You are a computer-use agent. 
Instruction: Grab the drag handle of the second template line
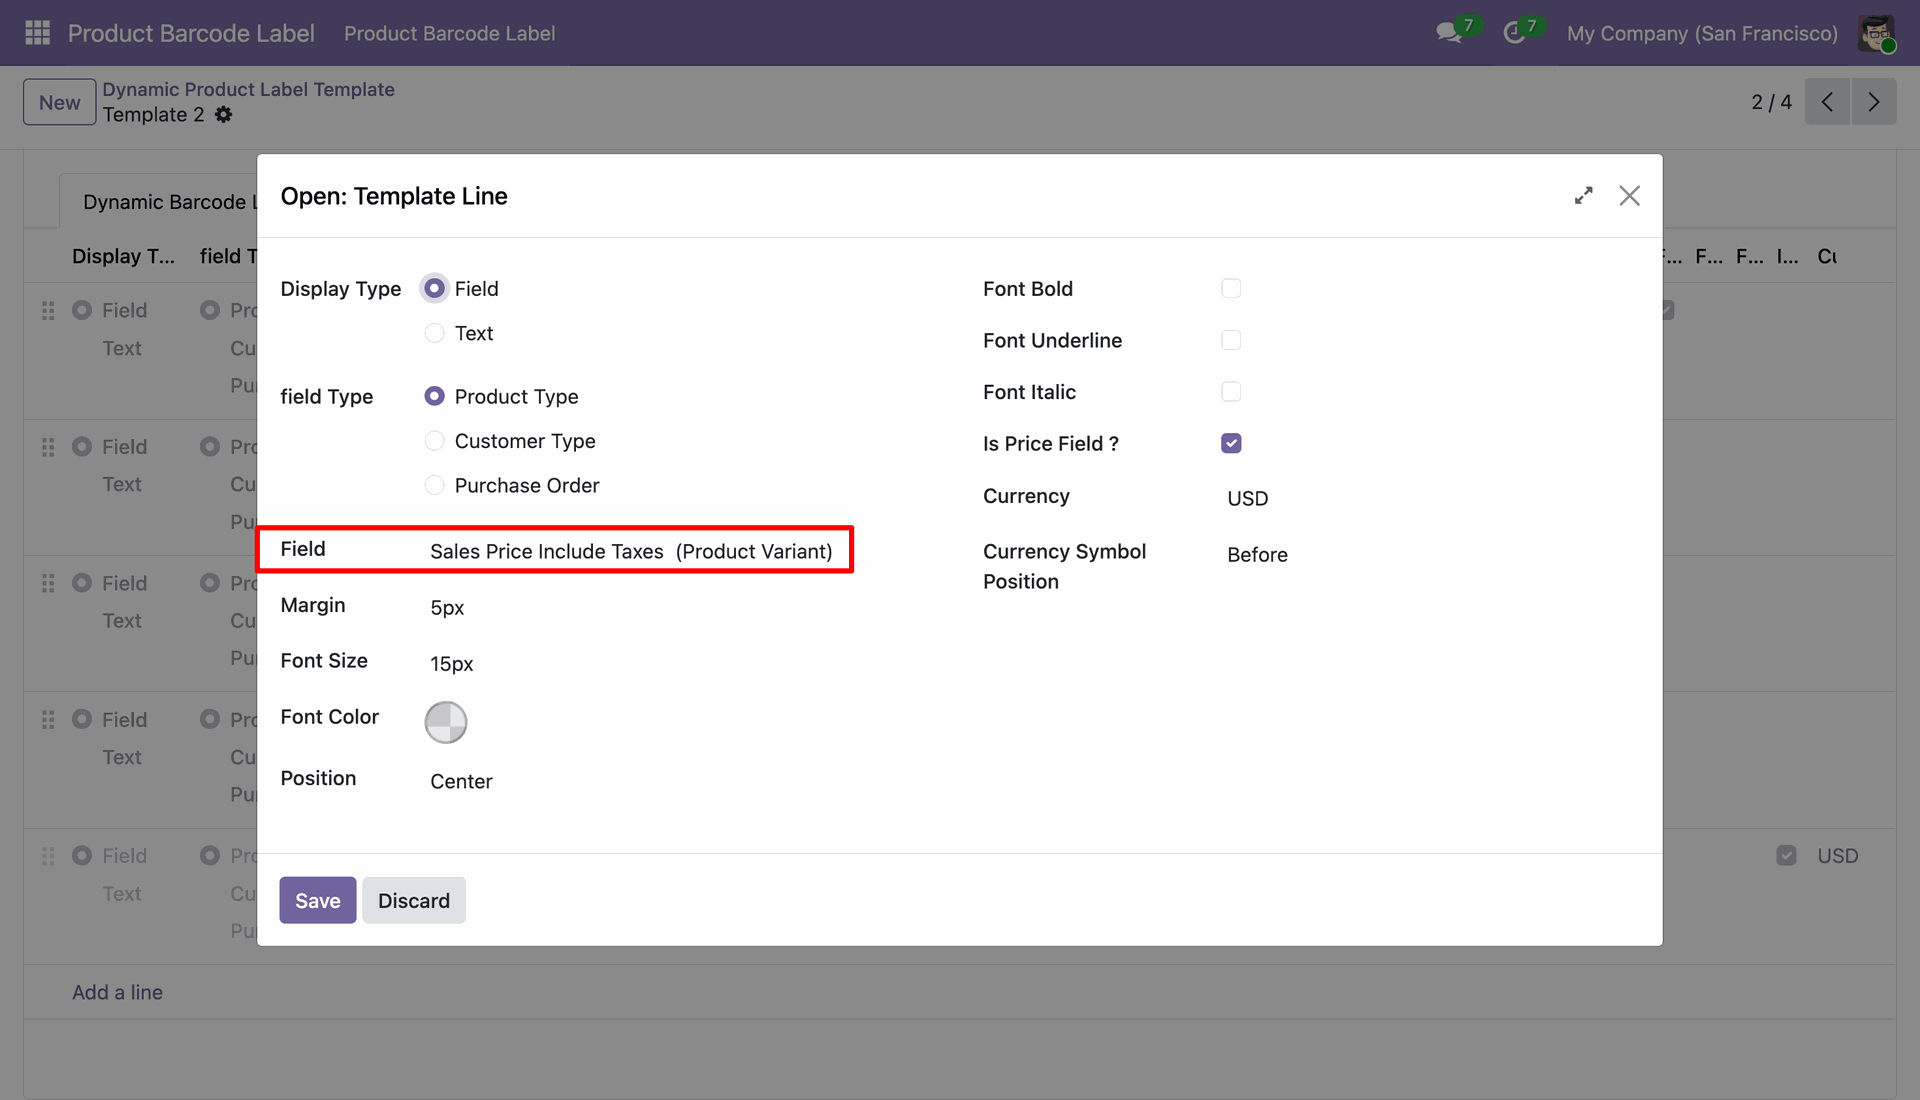pos(48,447)
